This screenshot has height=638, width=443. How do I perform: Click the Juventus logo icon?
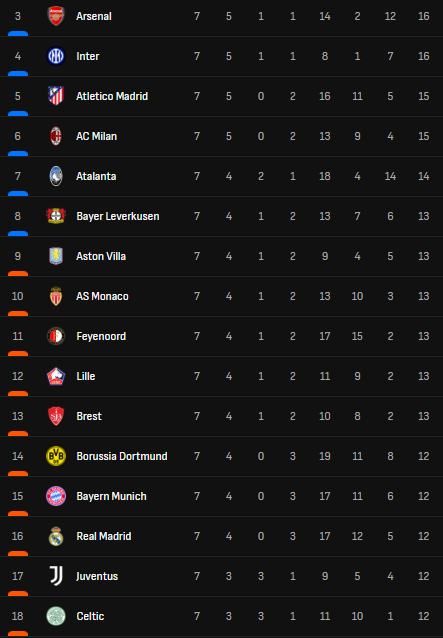(56, 576)
